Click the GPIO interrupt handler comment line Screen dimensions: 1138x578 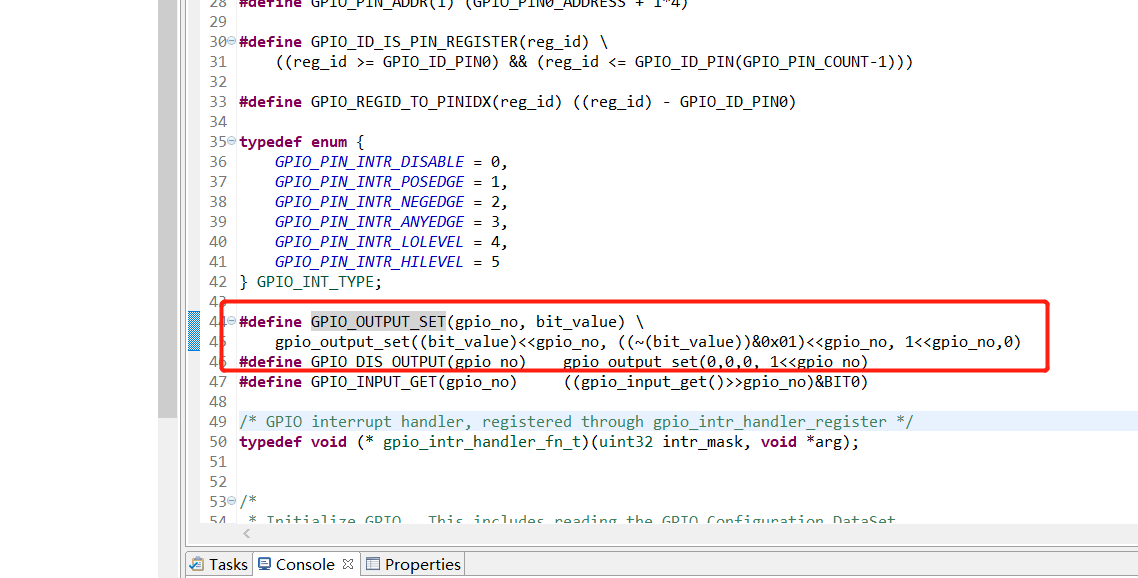click(x=576, y=422)
